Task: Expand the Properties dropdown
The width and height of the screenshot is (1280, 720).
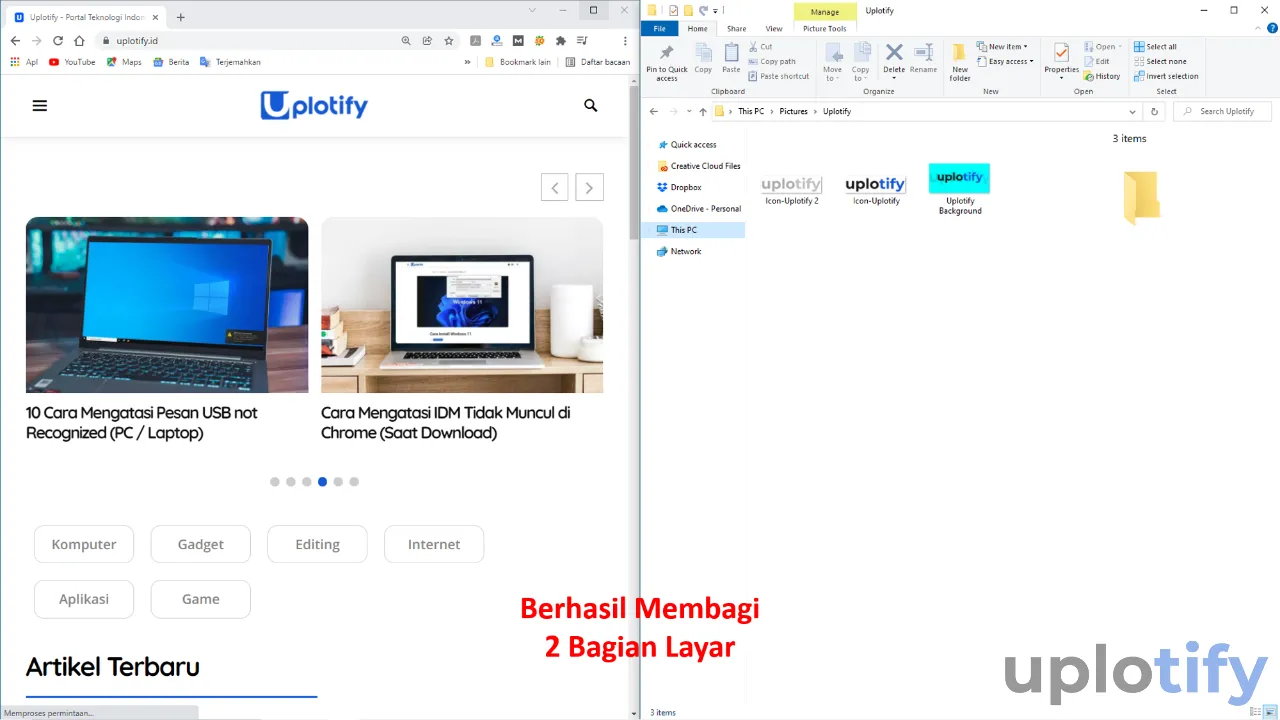Action: tap(1061, 78)
